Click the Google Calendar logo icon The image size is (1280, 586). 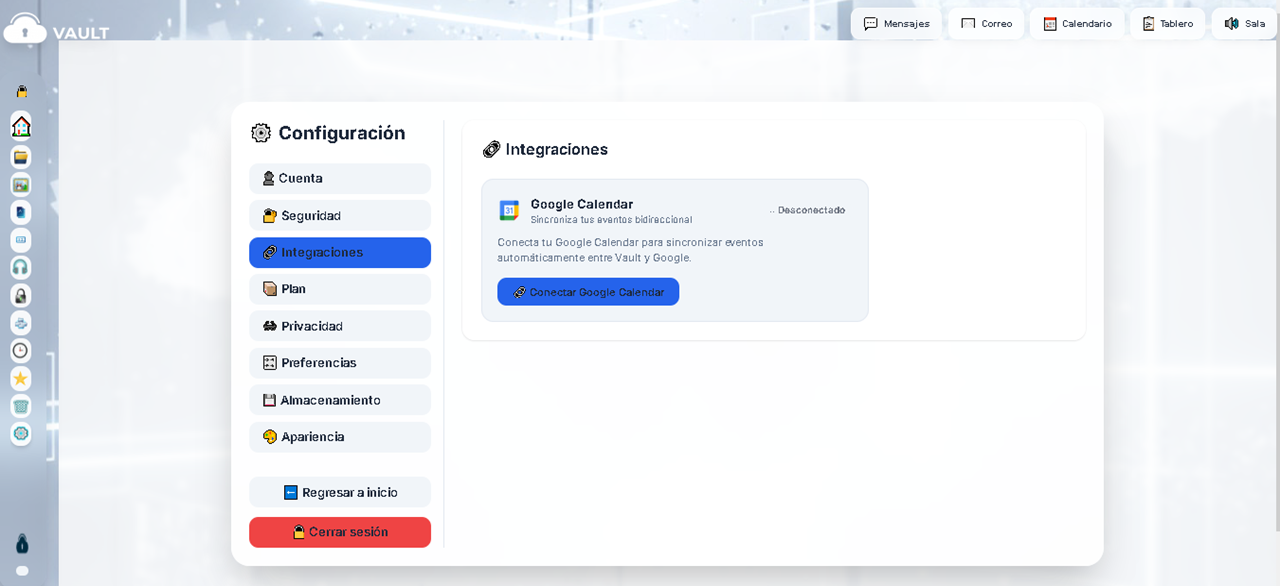tap(509, 210)
